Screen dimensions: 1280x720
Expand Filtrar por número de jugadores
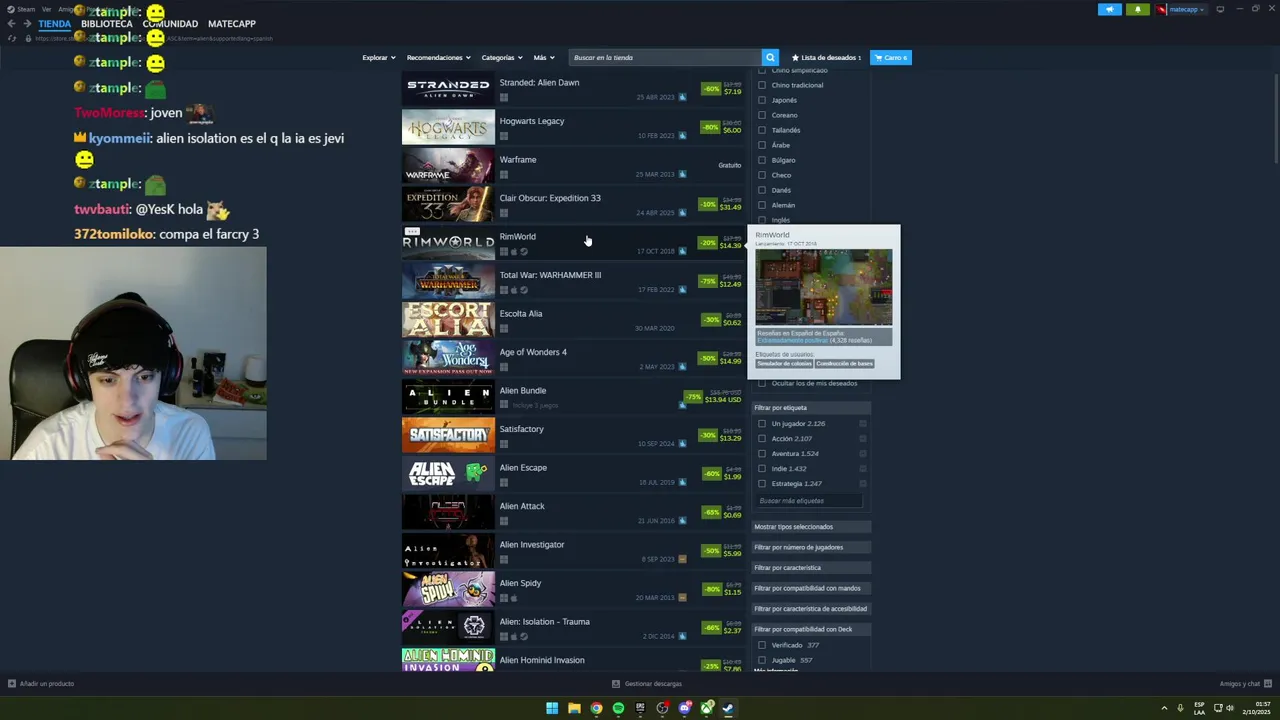point(811,547)
